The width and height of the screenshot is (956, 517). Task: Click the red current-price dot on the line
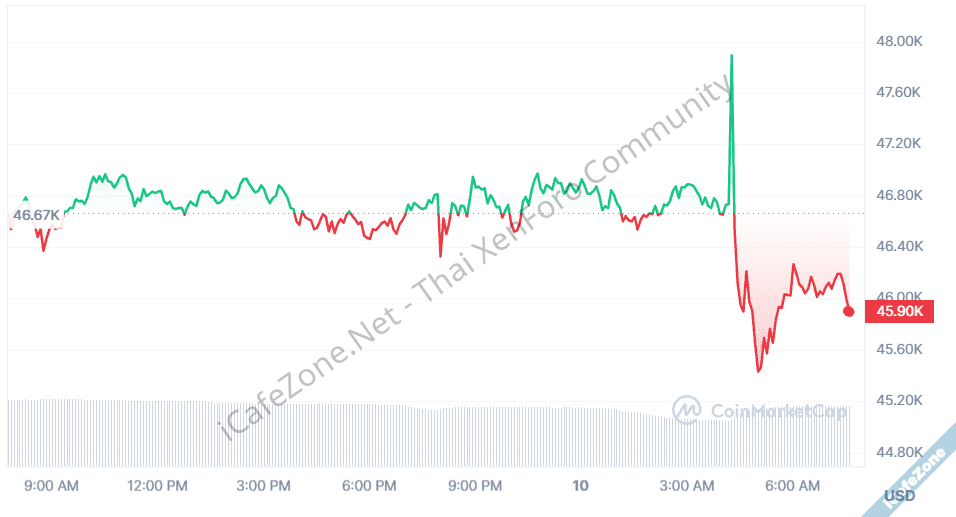point(849,311)
